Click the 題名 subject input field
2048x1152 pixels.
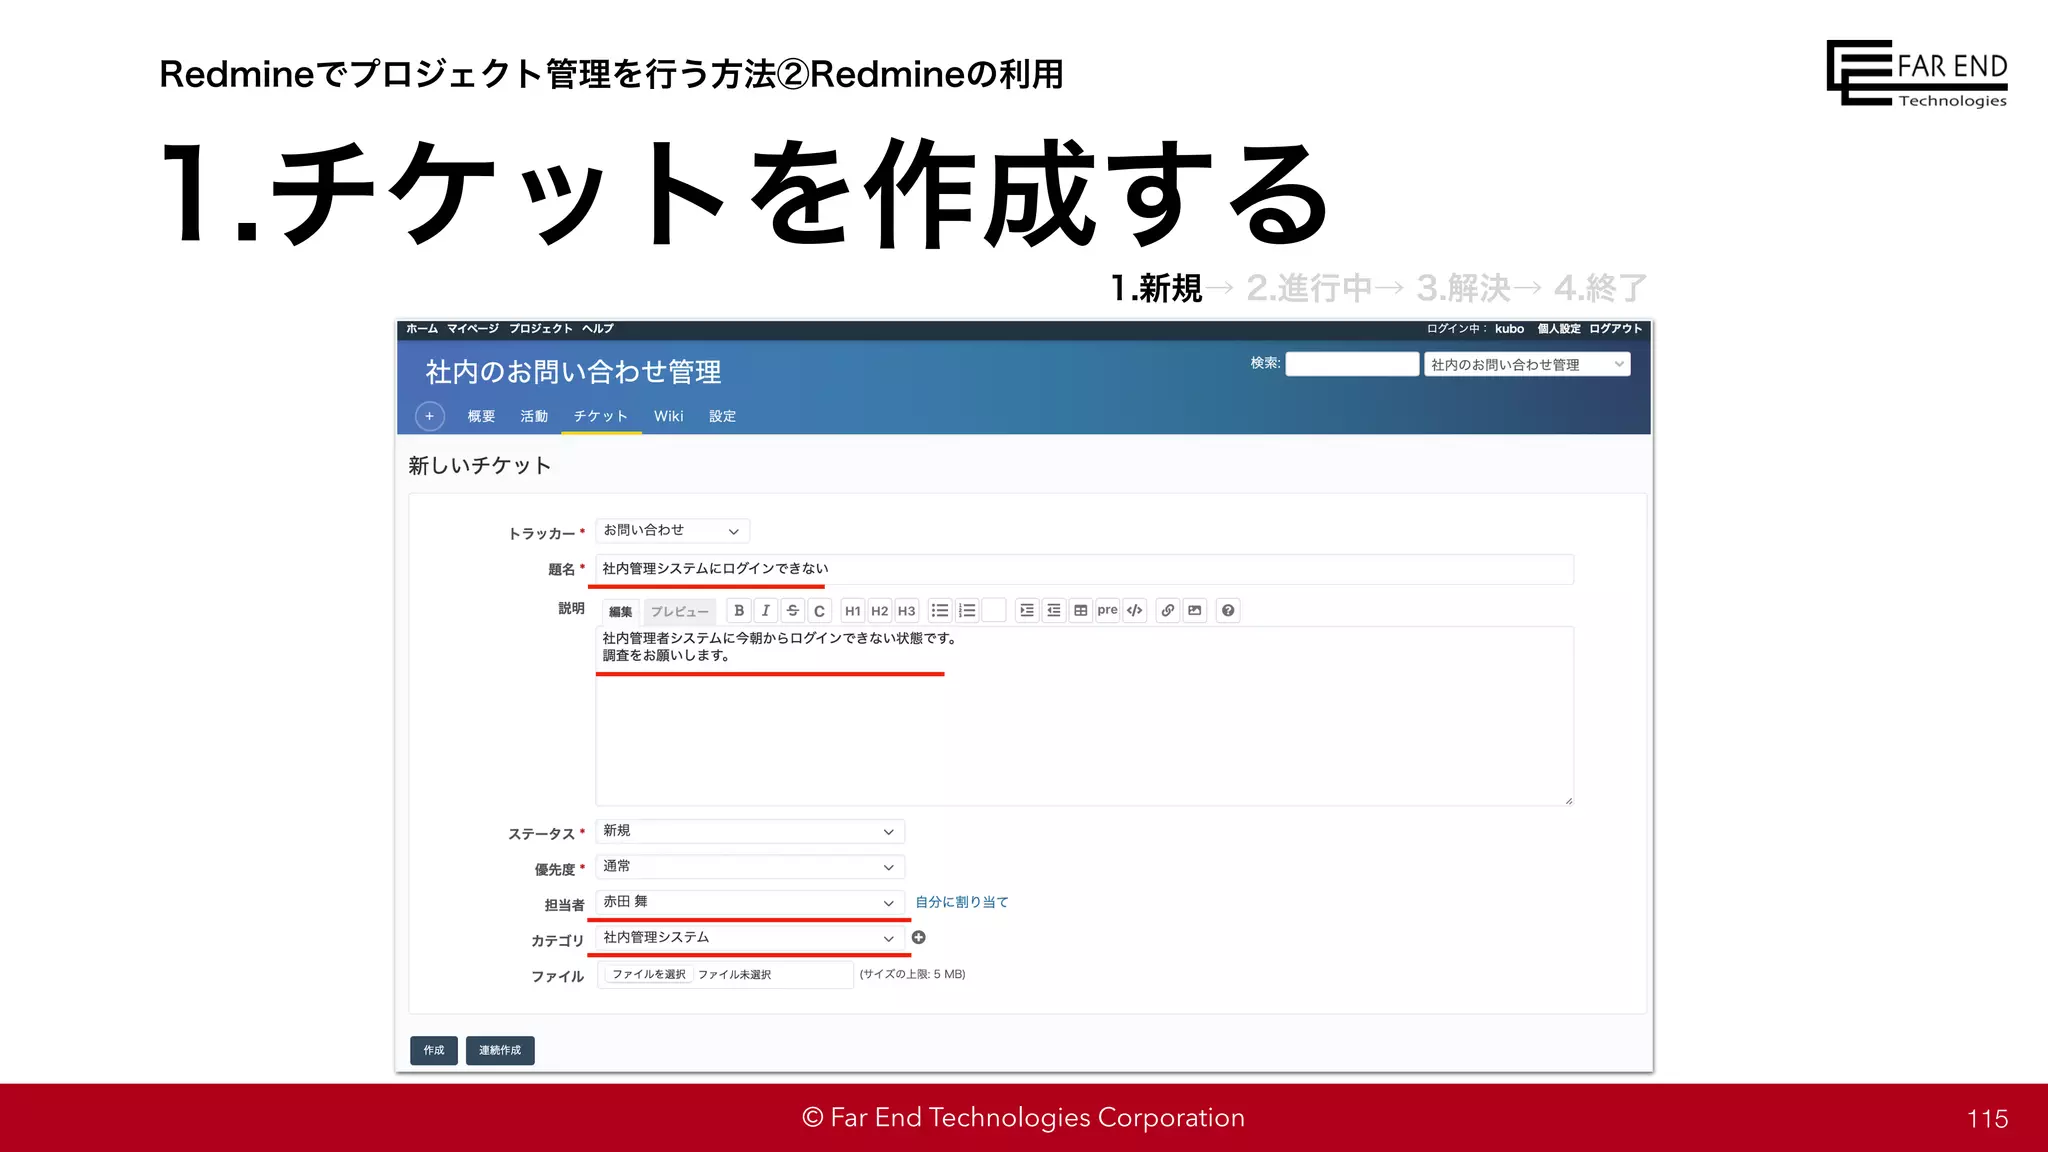(1085, 569)
